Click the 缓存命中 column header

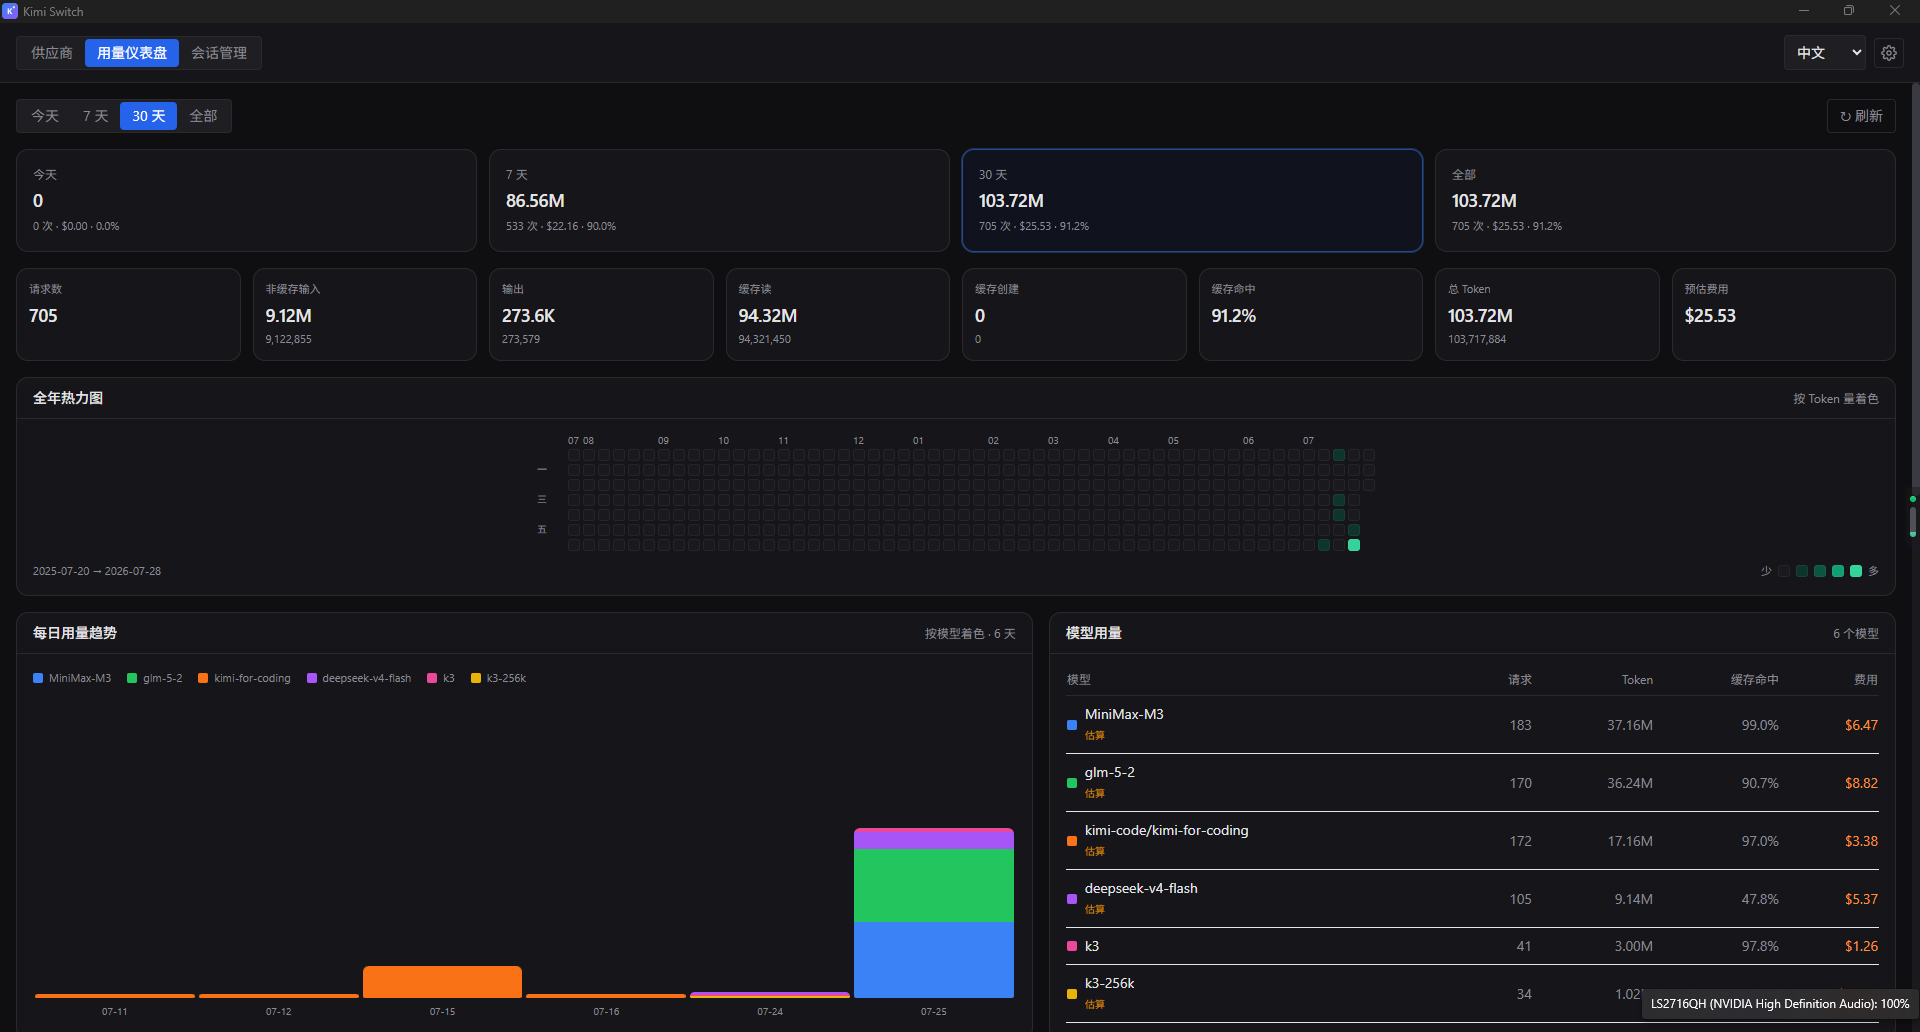pyautogui.click(x=1755, y=680)
